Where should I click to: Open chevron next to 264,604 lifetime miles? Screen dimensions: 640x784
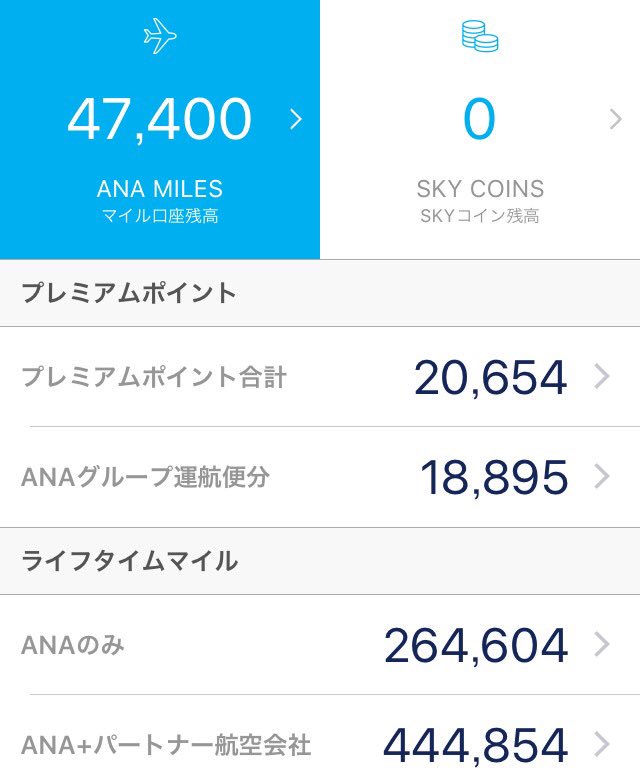click(x=602, y=644)
